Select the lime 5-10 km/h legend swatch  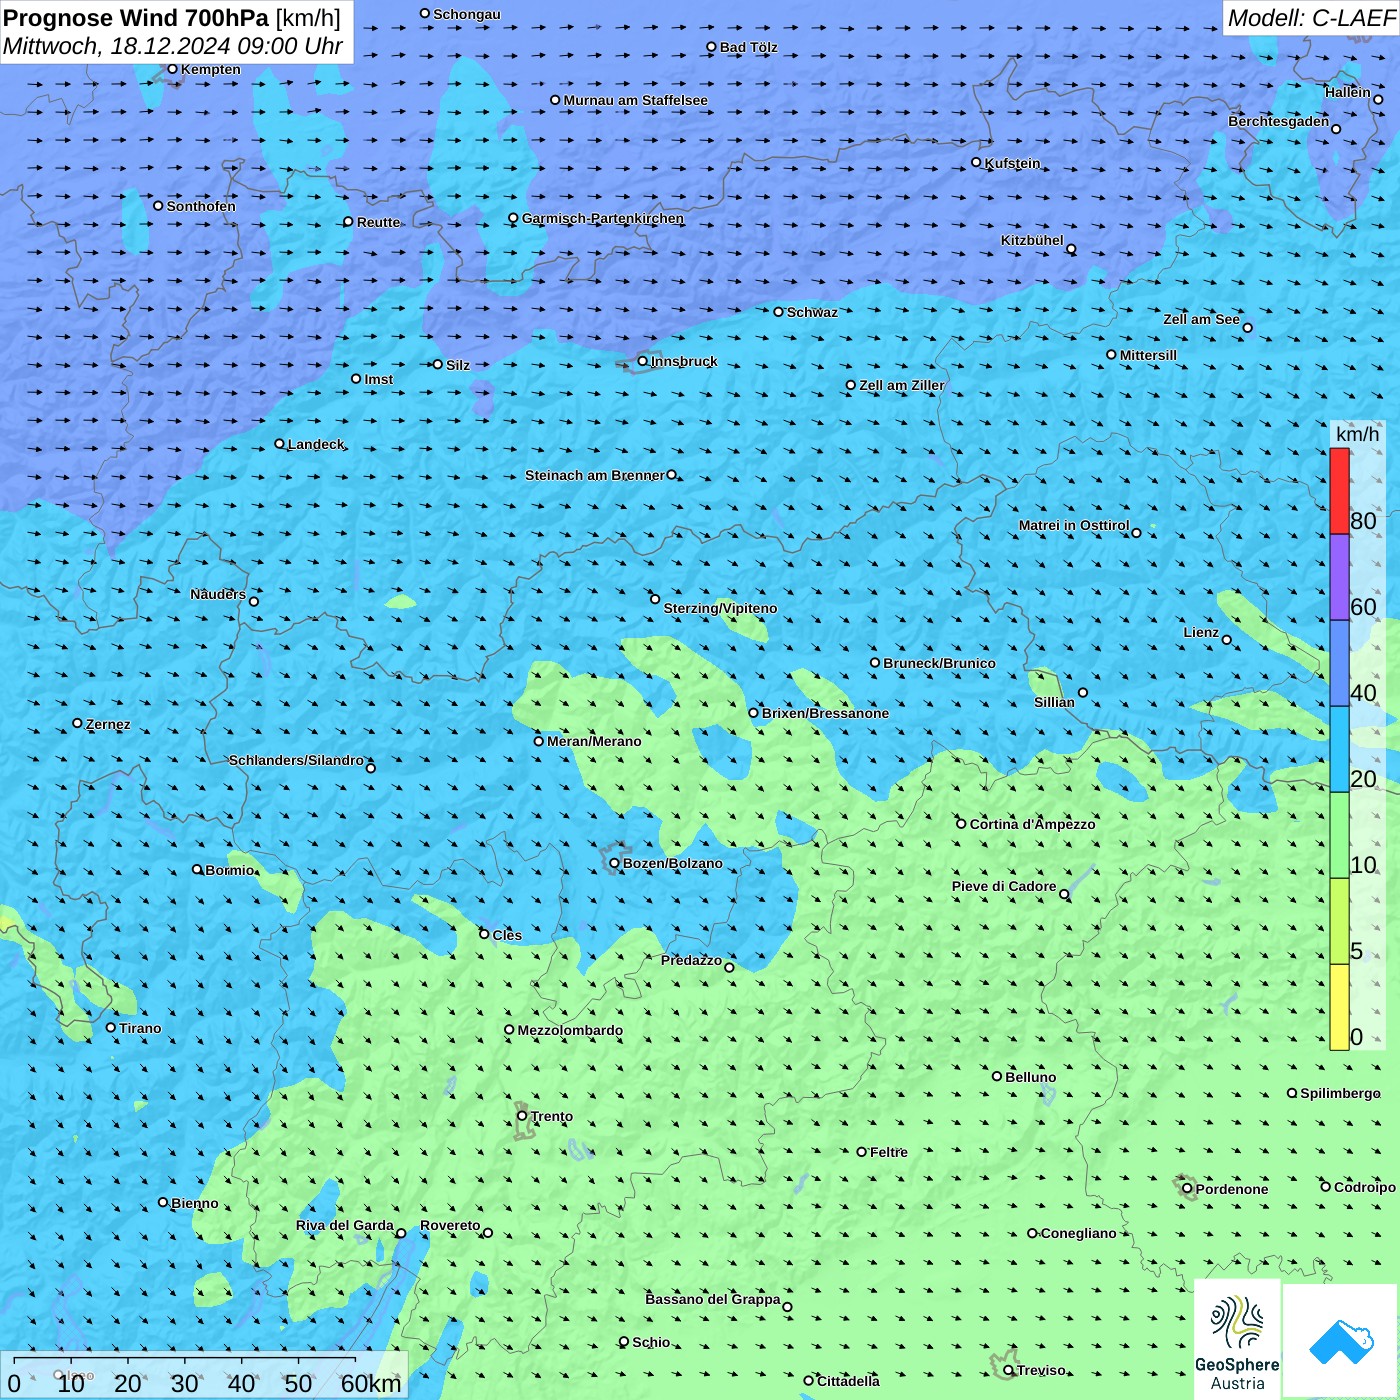pos(1339,921)
